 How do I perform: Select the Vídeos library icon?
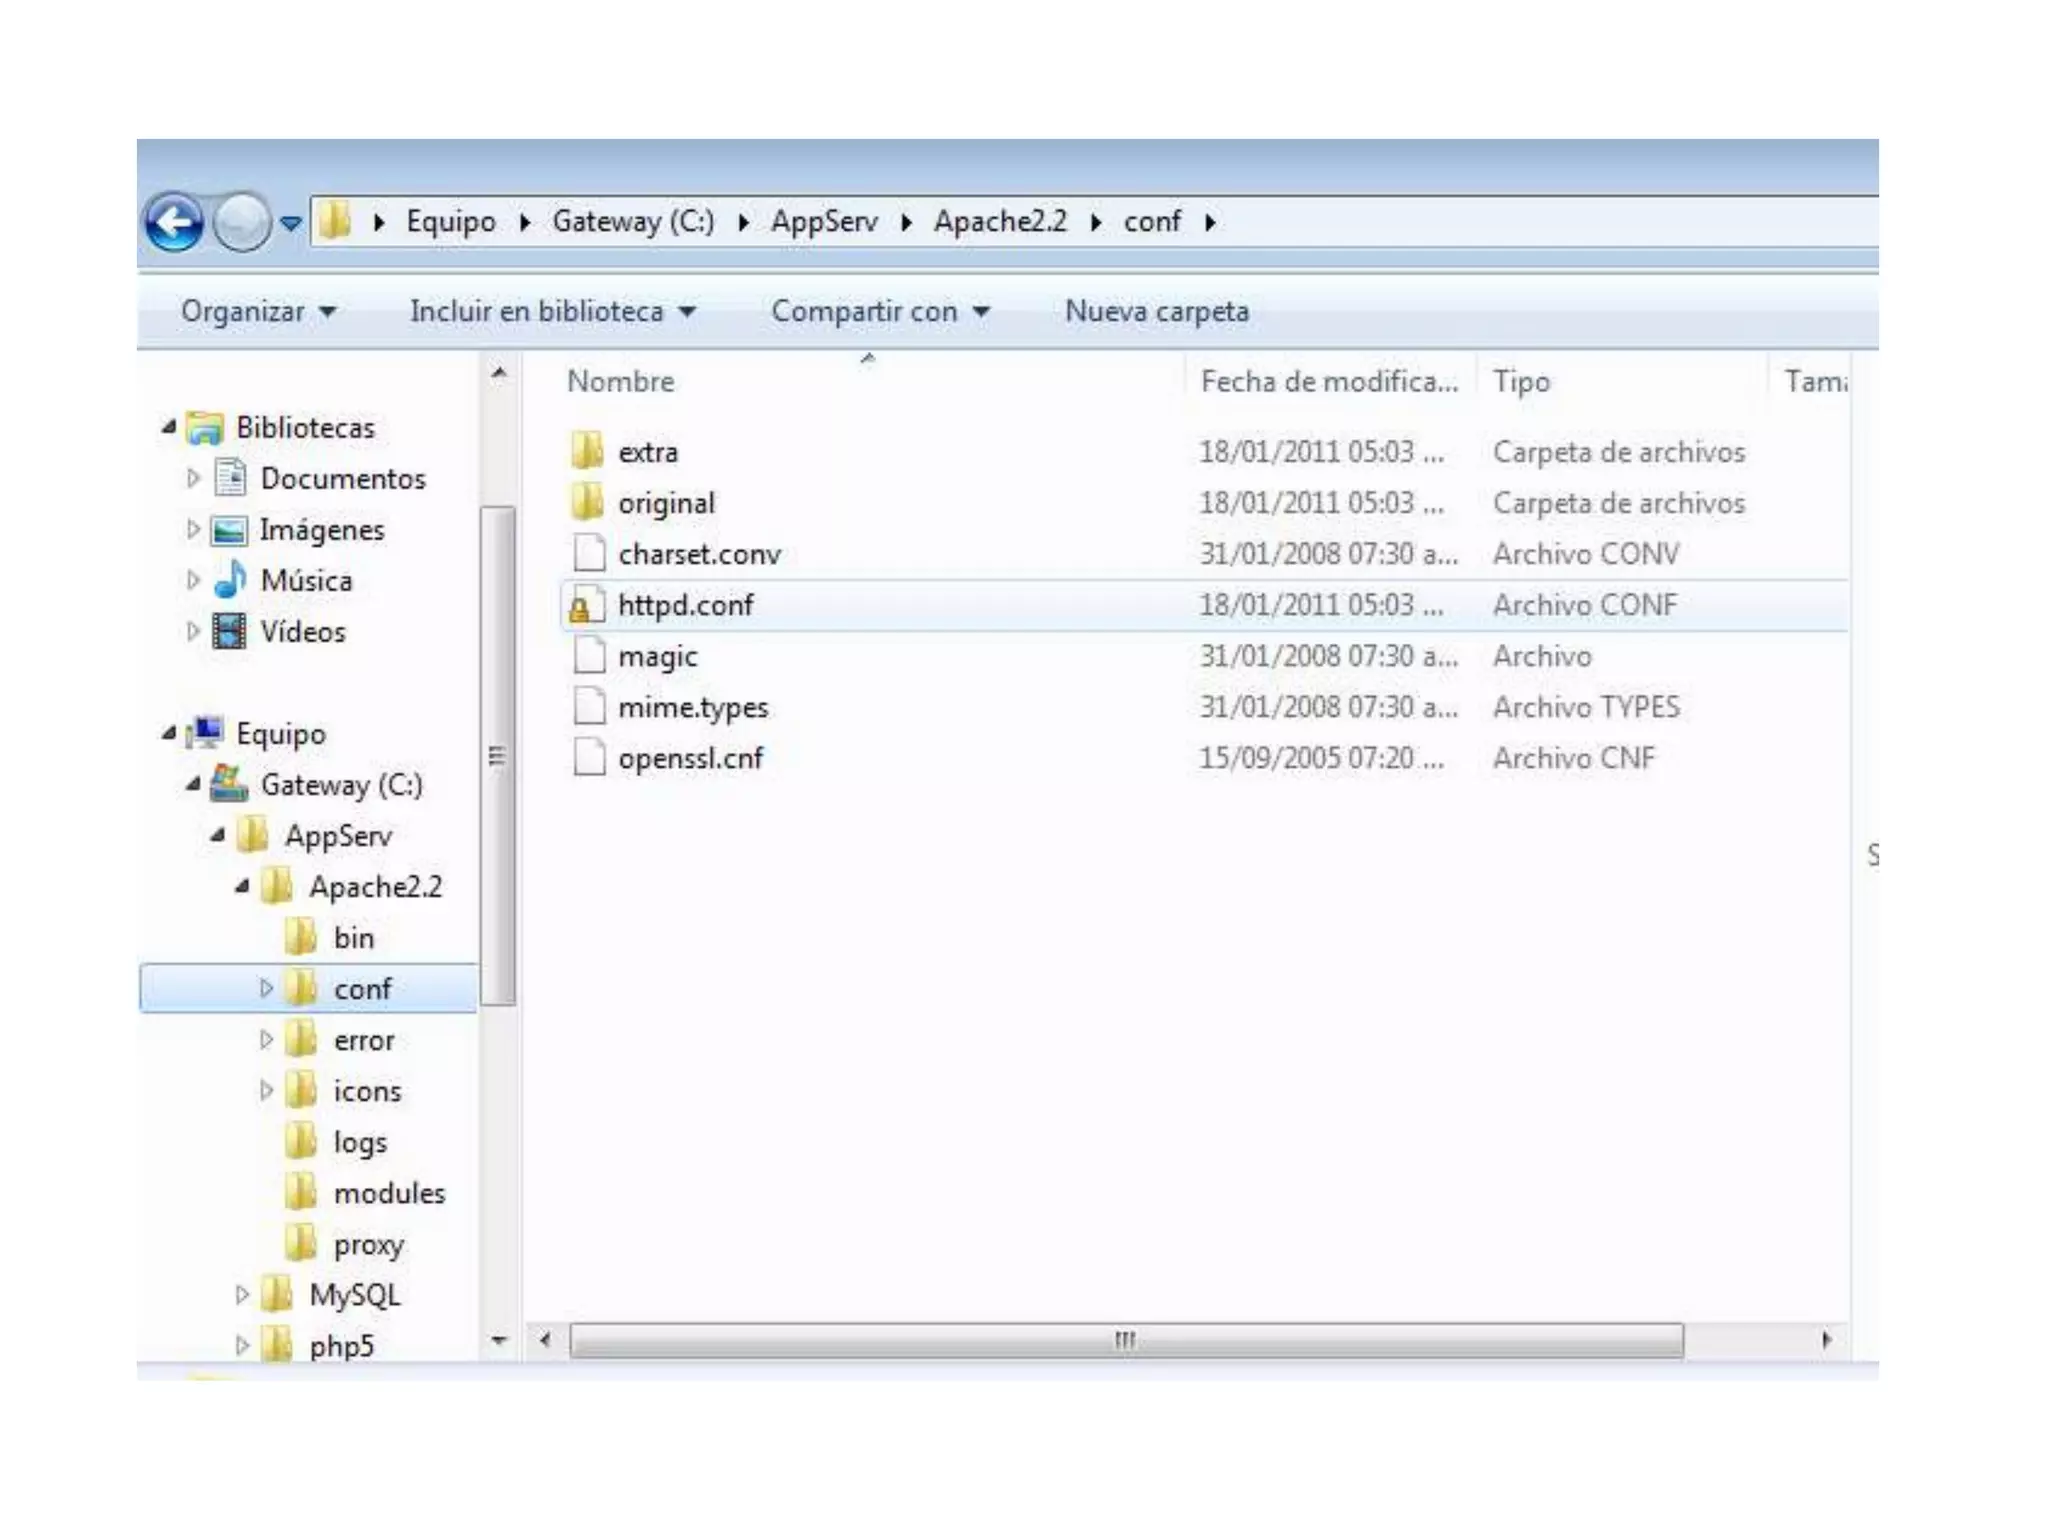230,631
